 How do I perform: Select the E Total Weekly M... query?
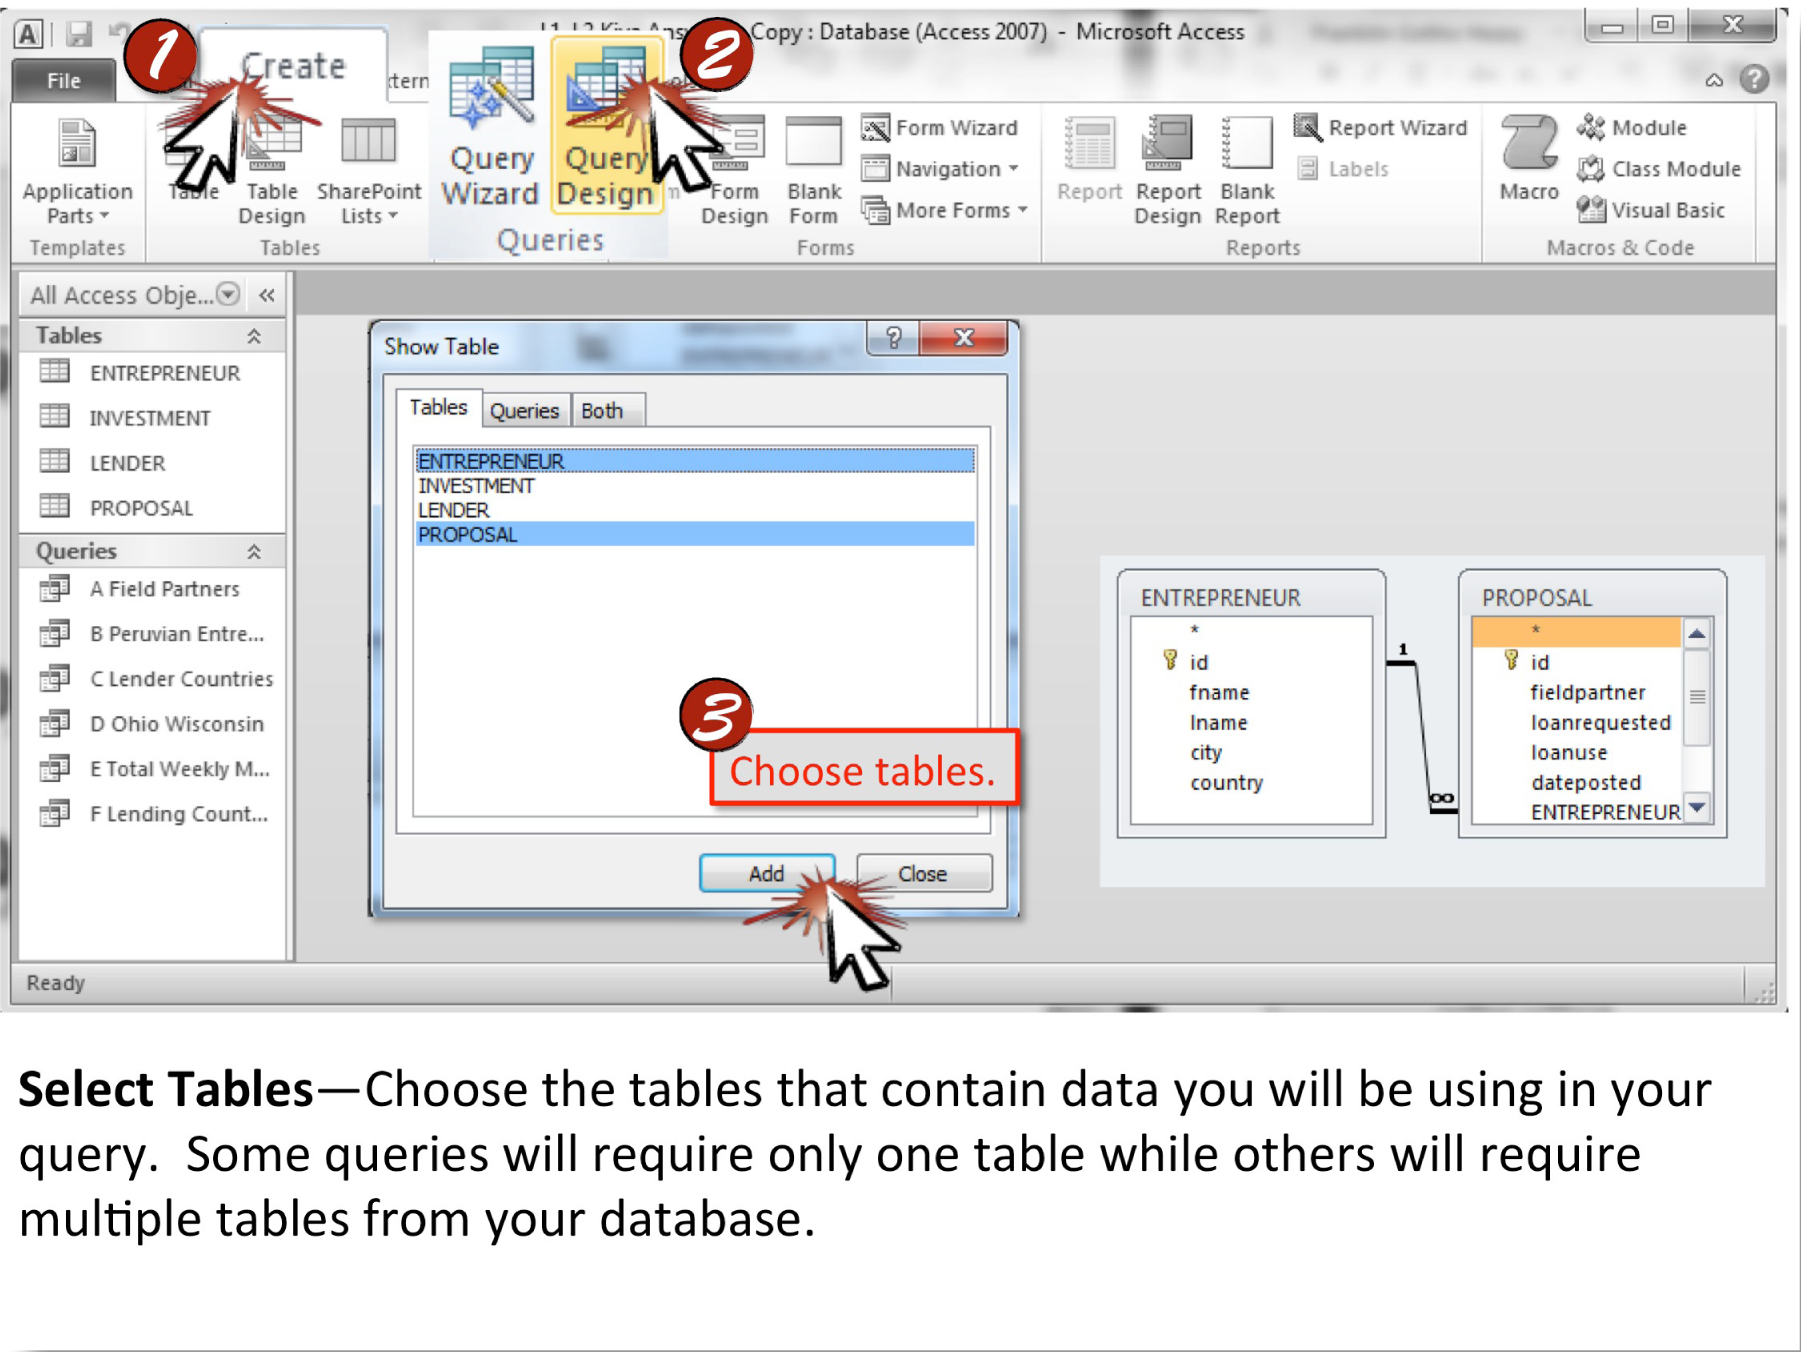(x=153, y=769)
